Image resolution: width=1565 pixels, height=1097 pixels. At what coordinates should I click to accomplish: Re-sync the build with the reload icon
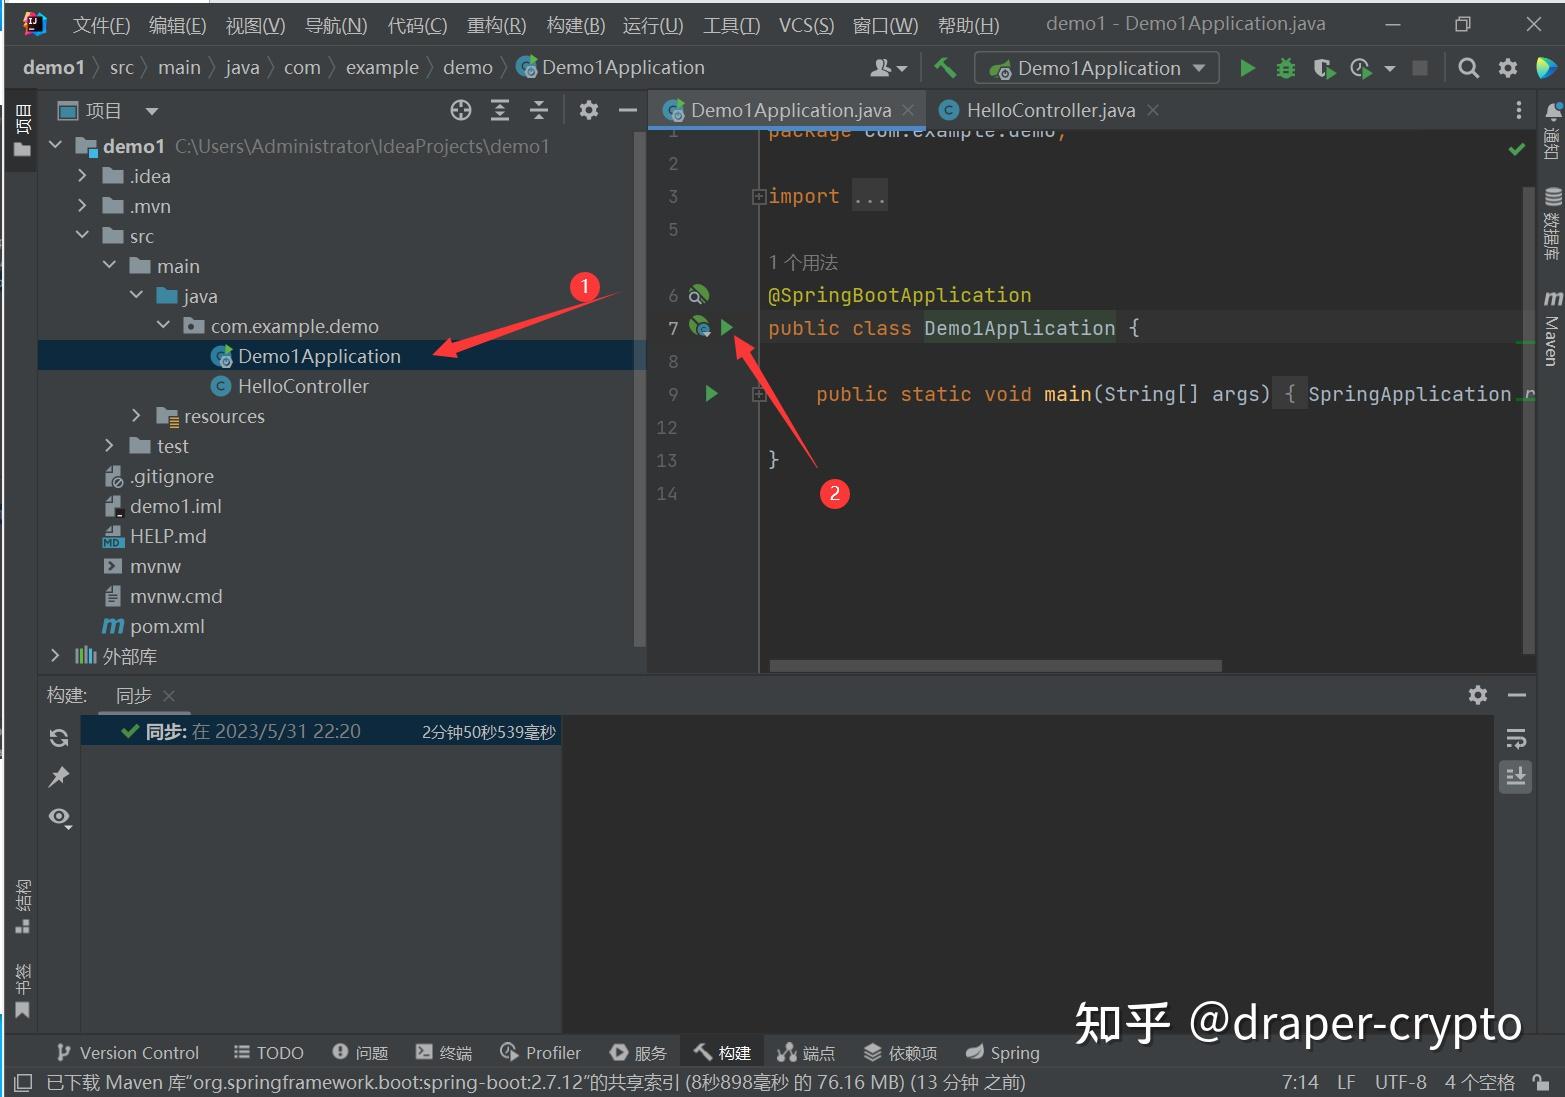click(x=59, y=738)
